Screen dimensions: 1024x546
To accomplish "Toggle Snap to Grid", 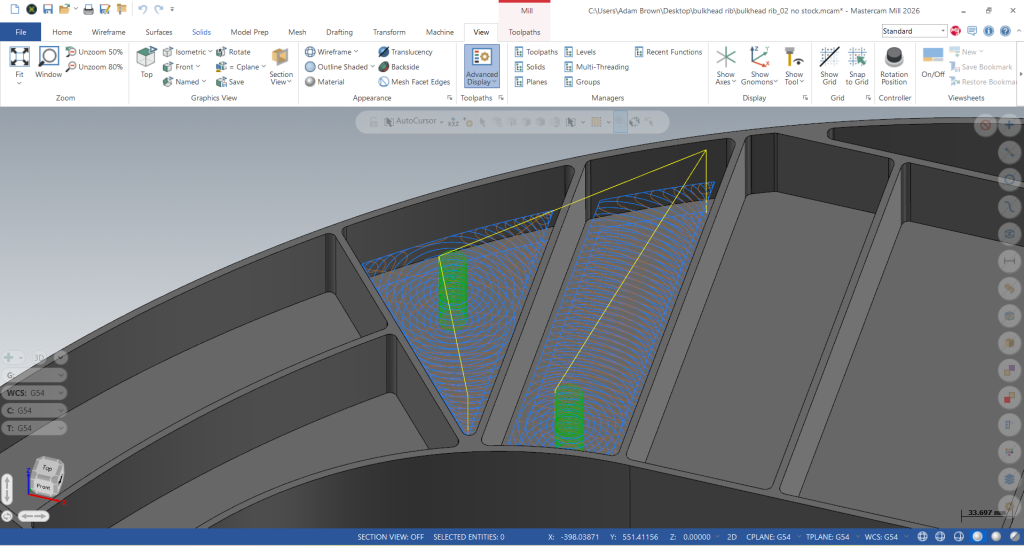I will point(857,66).
